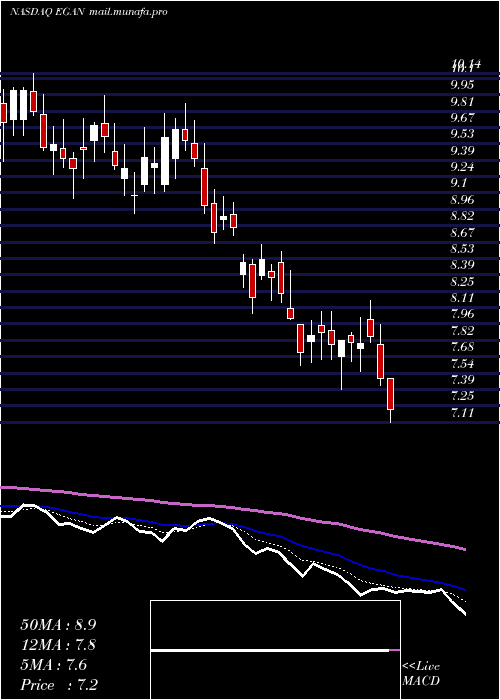Select the 7.68 price axis label

pos(463,347)
